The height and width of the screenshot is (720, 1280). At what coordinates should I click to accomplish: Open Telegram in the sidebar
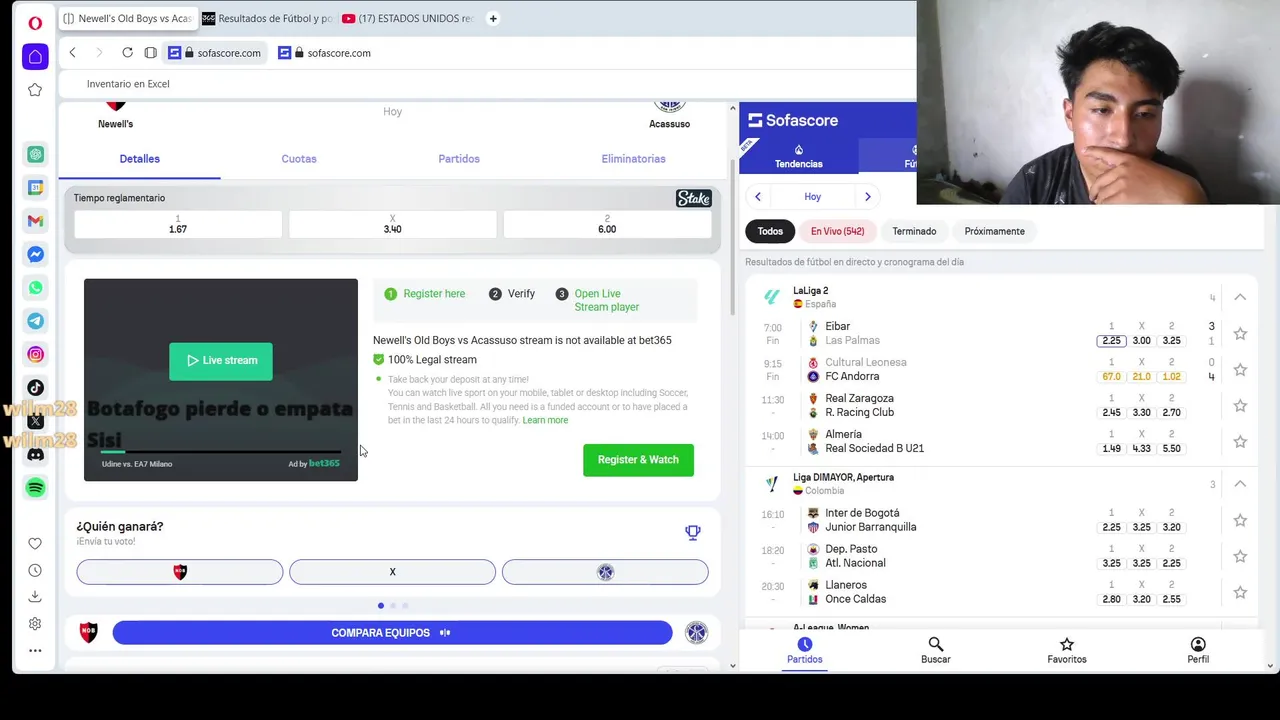[35, 321]
